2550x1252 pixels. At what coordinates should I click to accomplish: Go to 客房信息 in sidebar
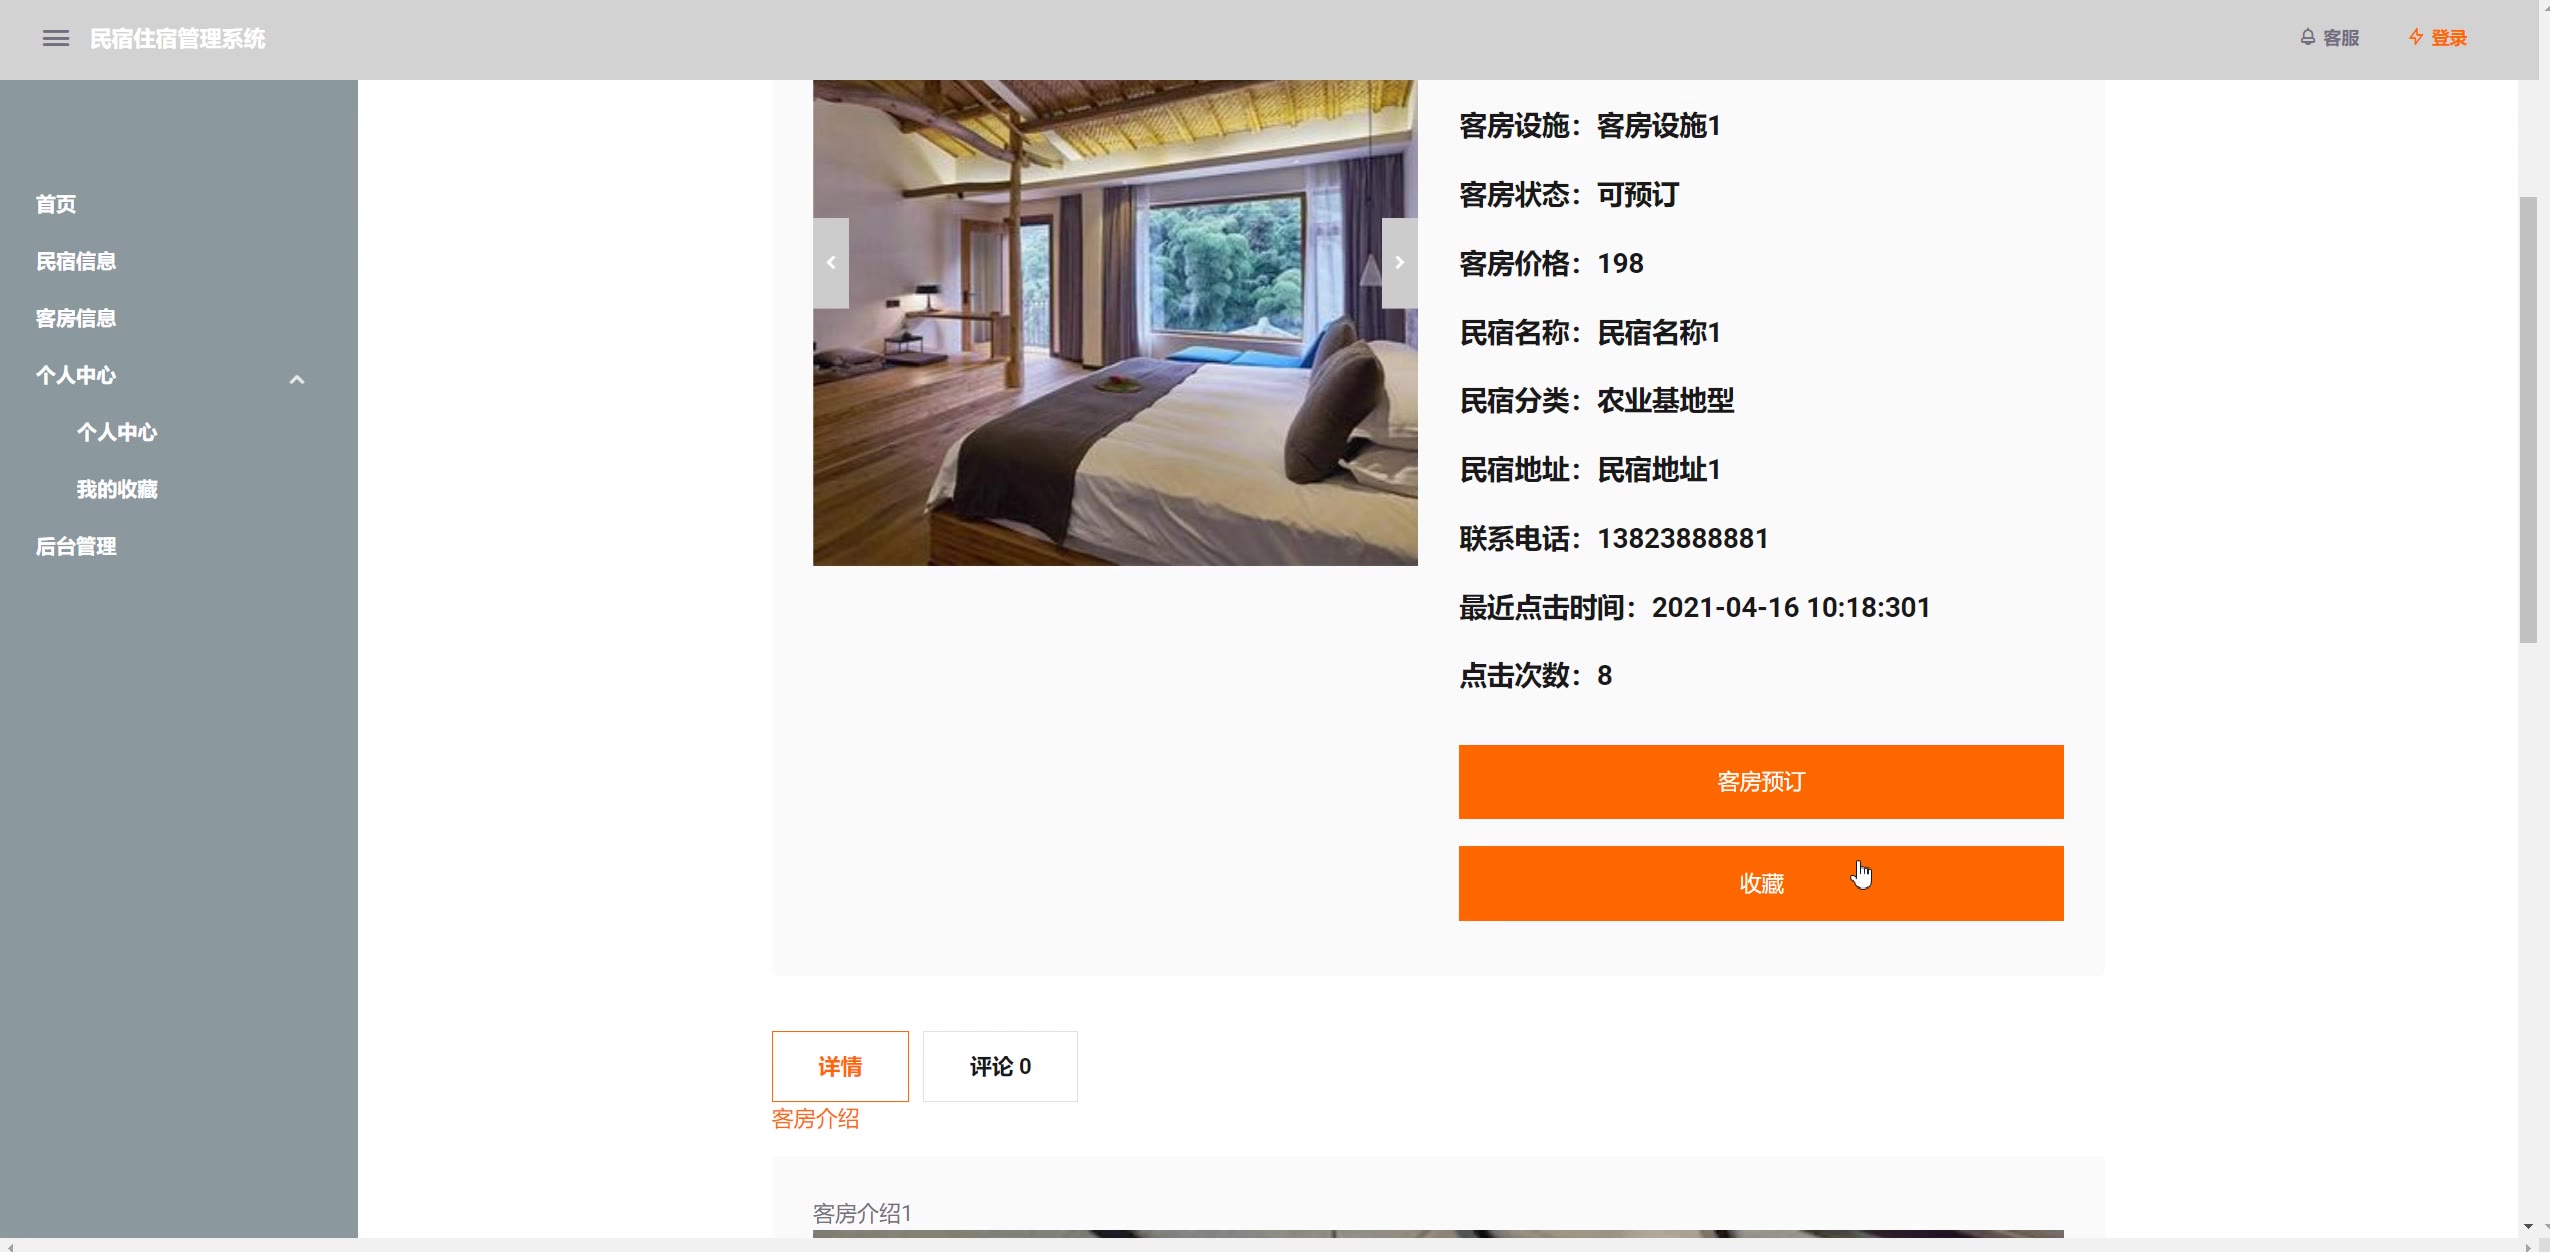76,318
